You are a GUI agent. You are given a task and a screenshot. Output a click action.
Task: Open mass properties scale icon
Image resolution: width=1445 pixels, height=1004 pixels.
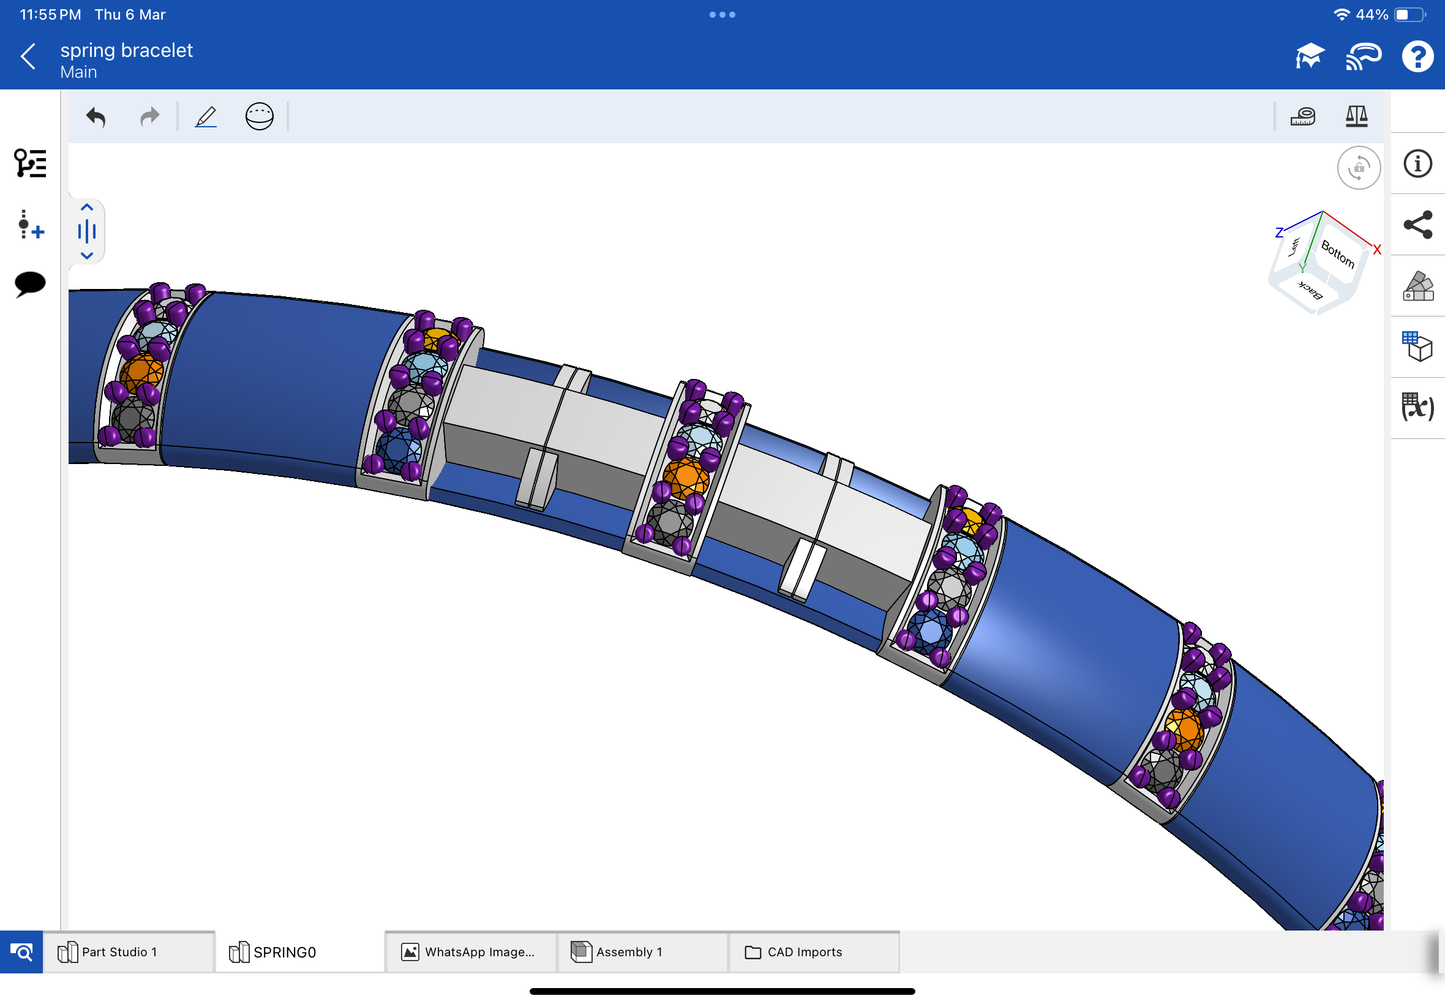[1356, 117]
